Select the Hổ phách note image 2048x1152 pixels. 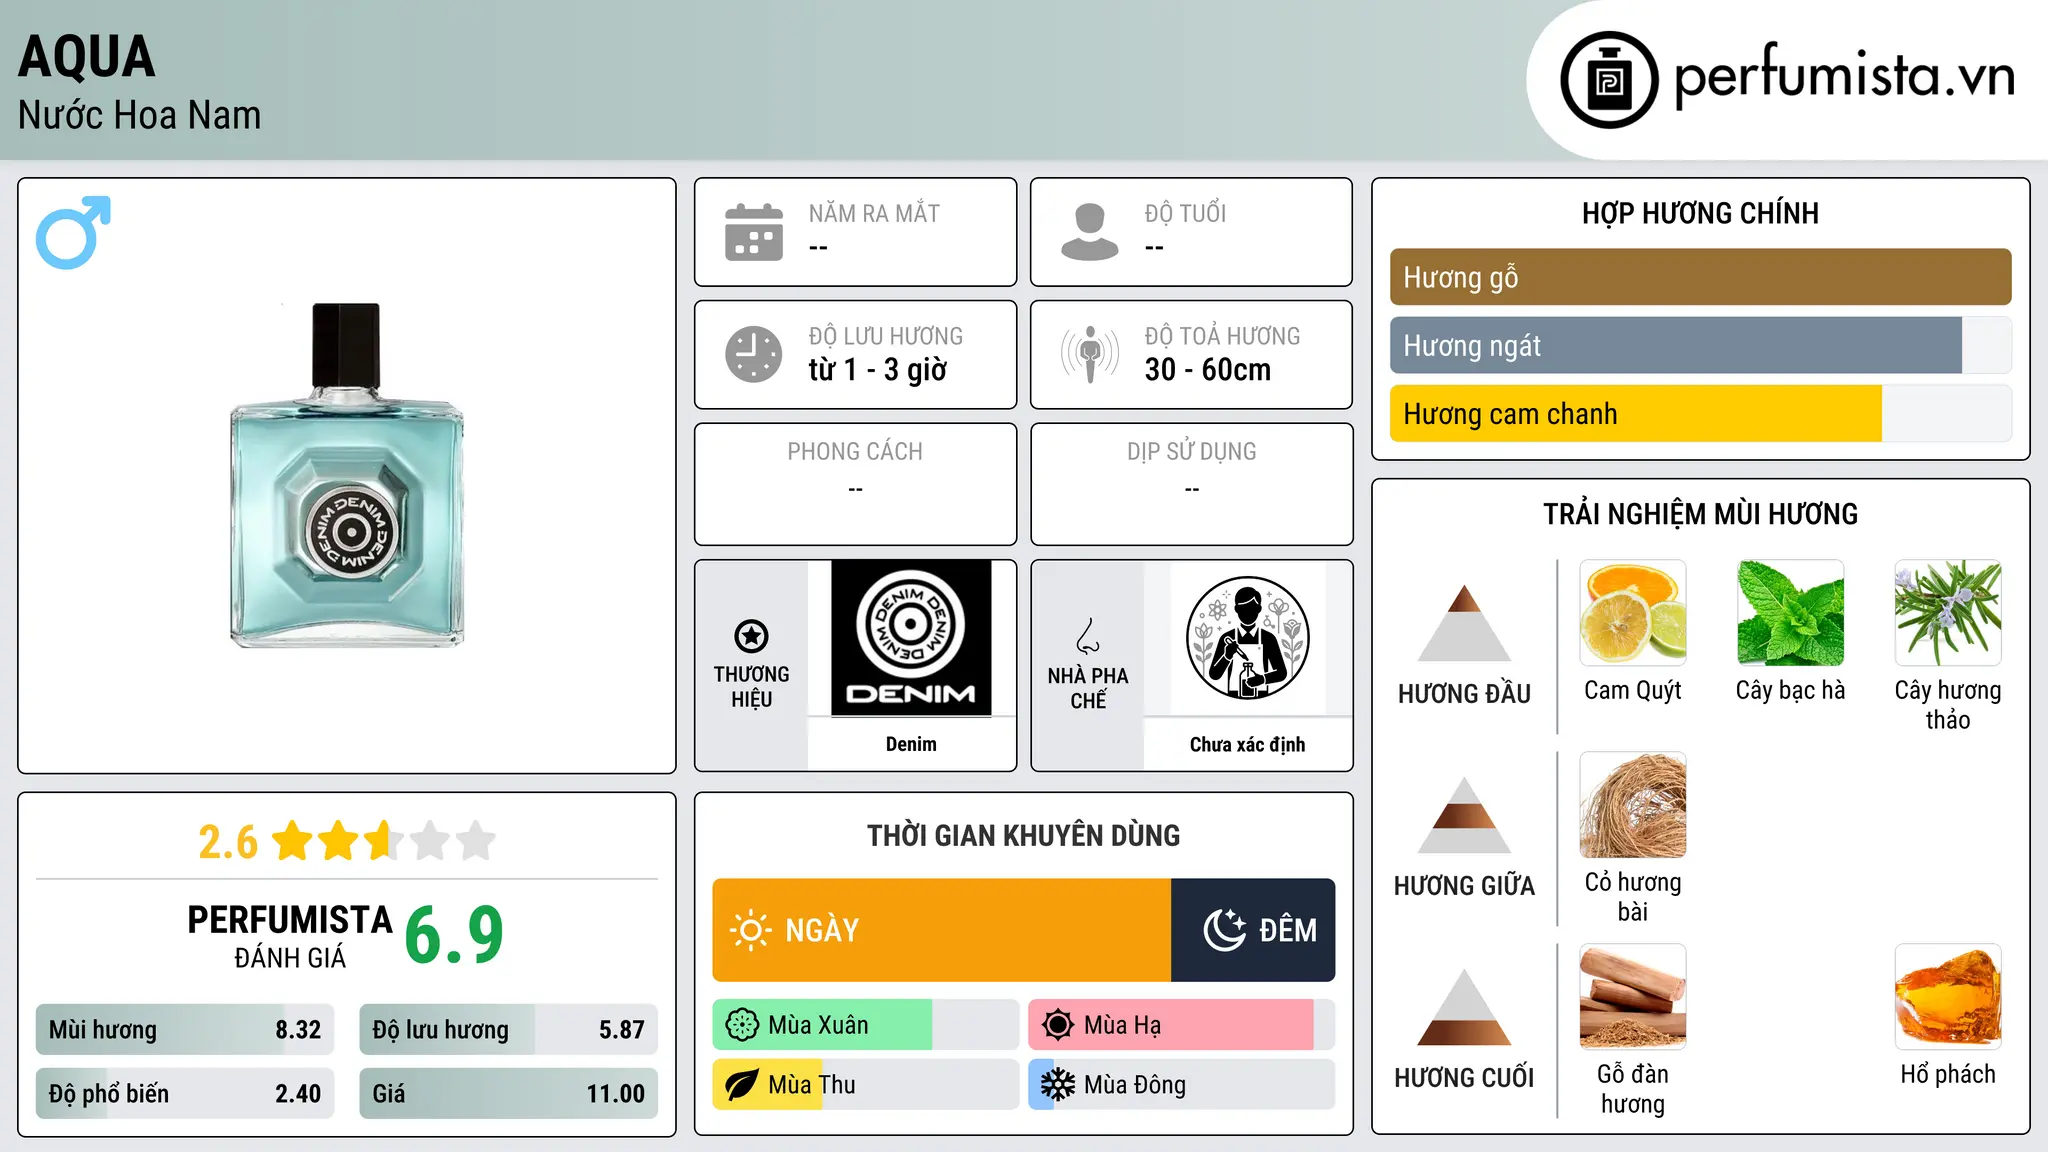(1948, 997)
